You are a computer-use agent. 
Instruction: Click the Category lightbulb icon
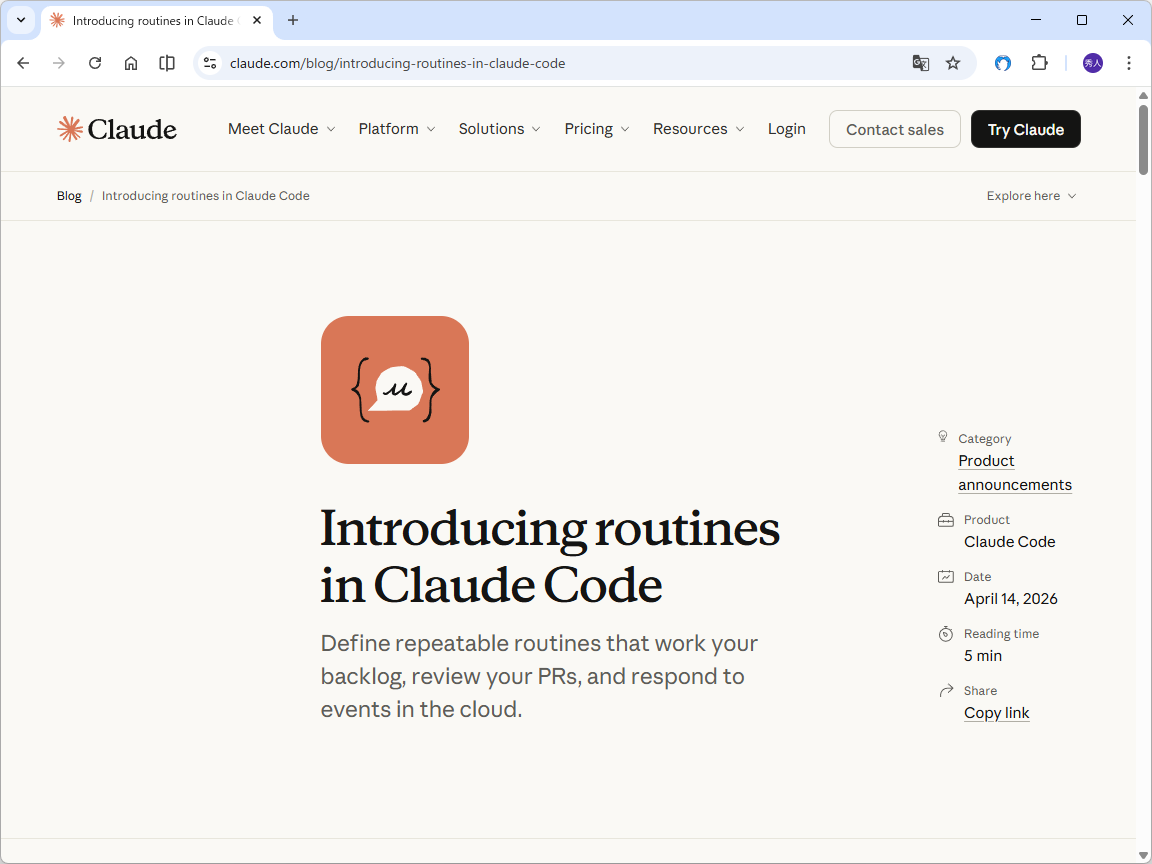[x=943, y=437]
